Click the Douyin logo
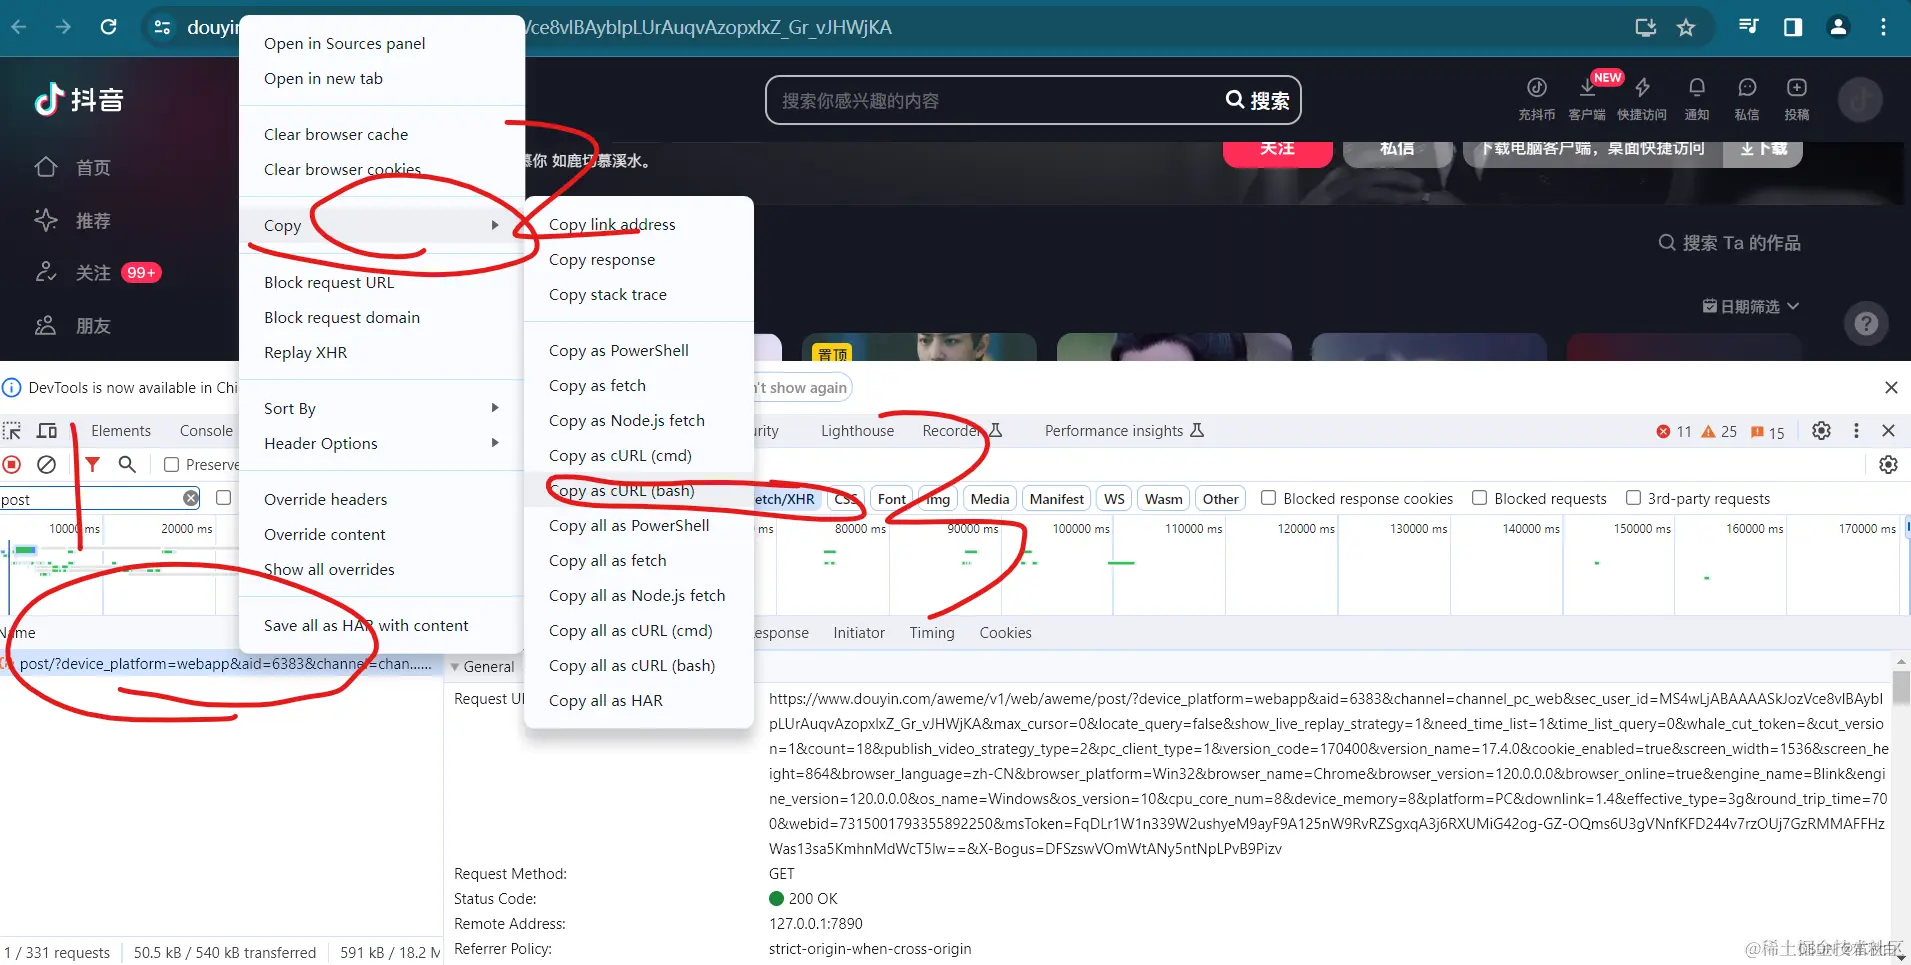This screenshot has height=965, width=1911. (78, 99)
